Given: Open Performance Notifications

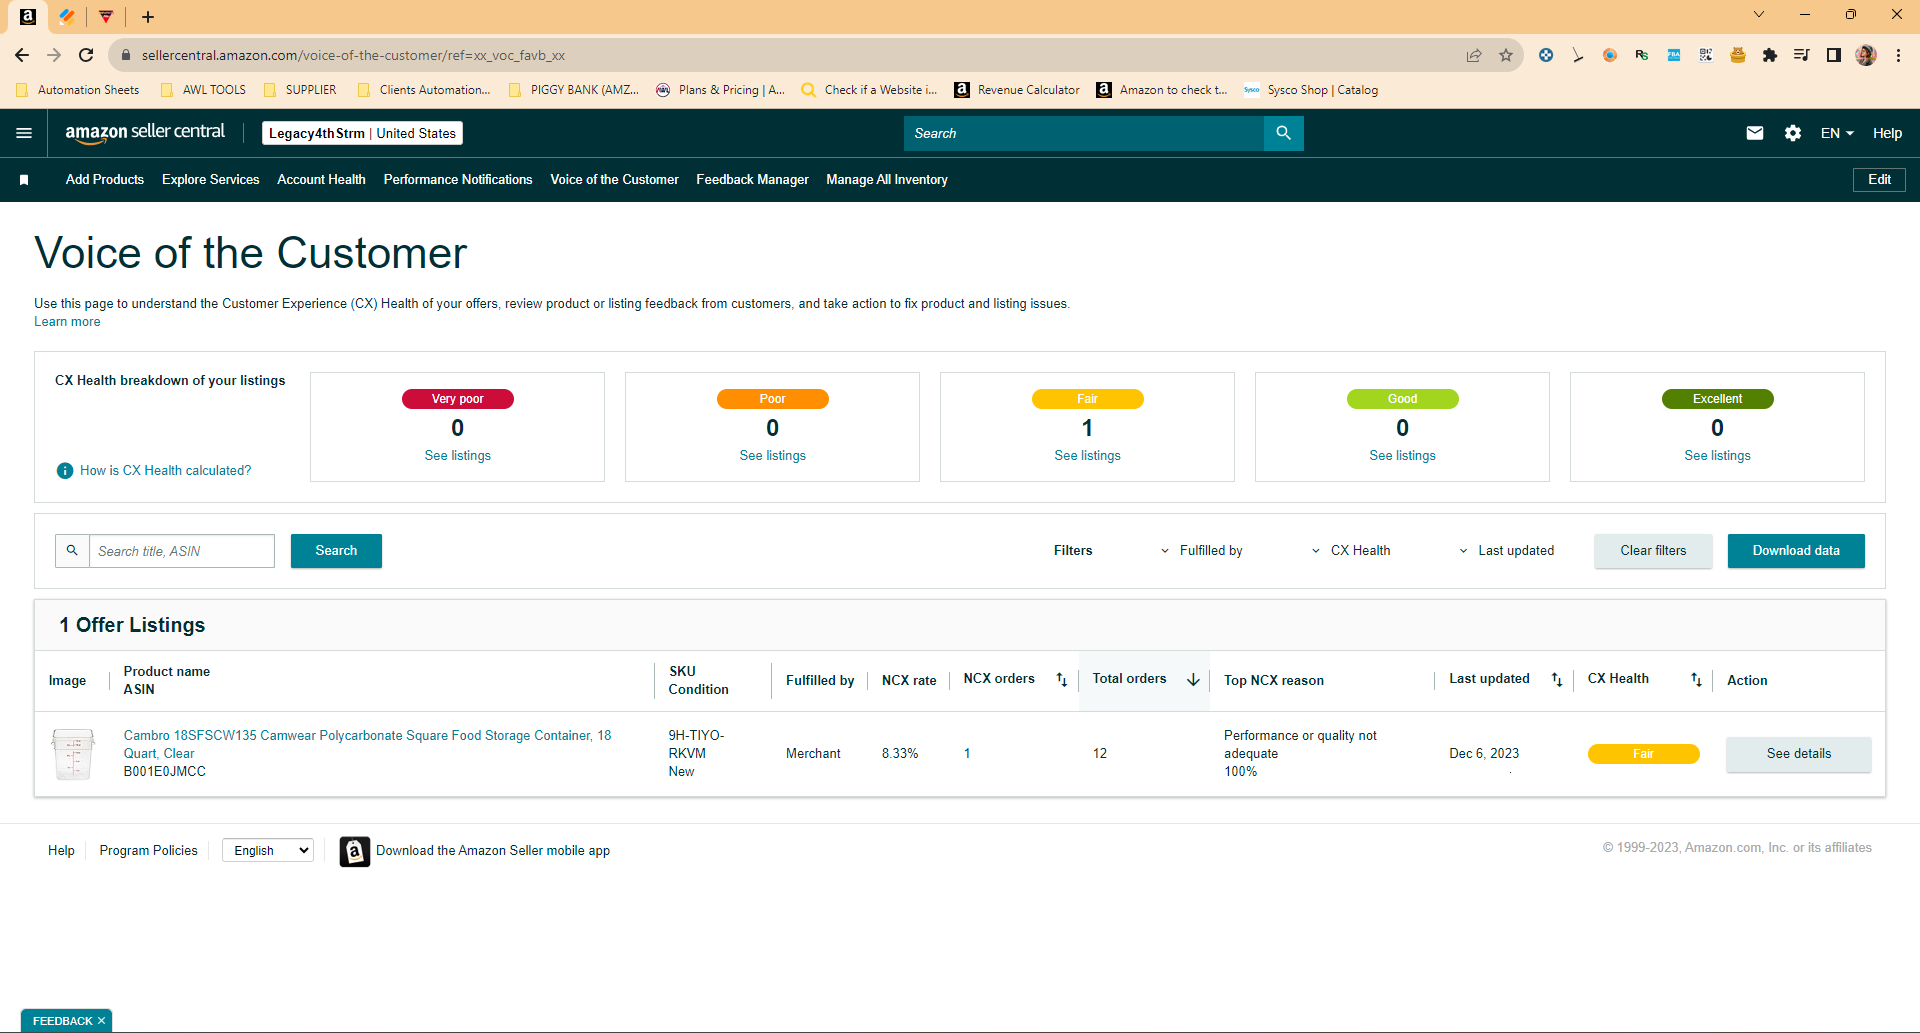Looking at the screenshot, I should point(458,180).
